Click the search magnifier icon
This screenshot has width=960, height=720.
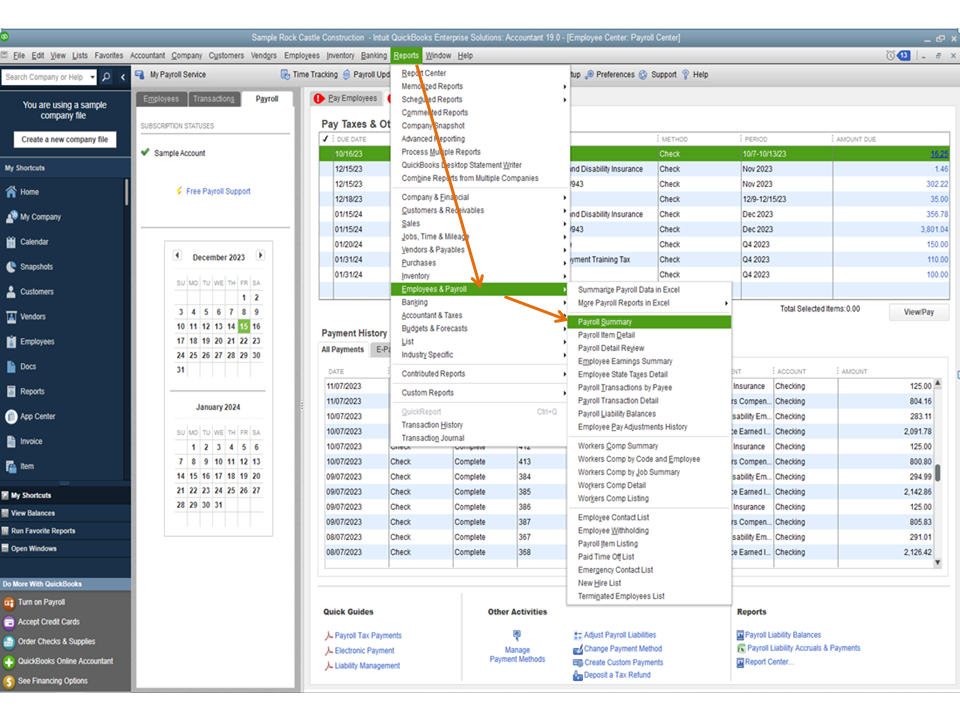click(106, 77)
